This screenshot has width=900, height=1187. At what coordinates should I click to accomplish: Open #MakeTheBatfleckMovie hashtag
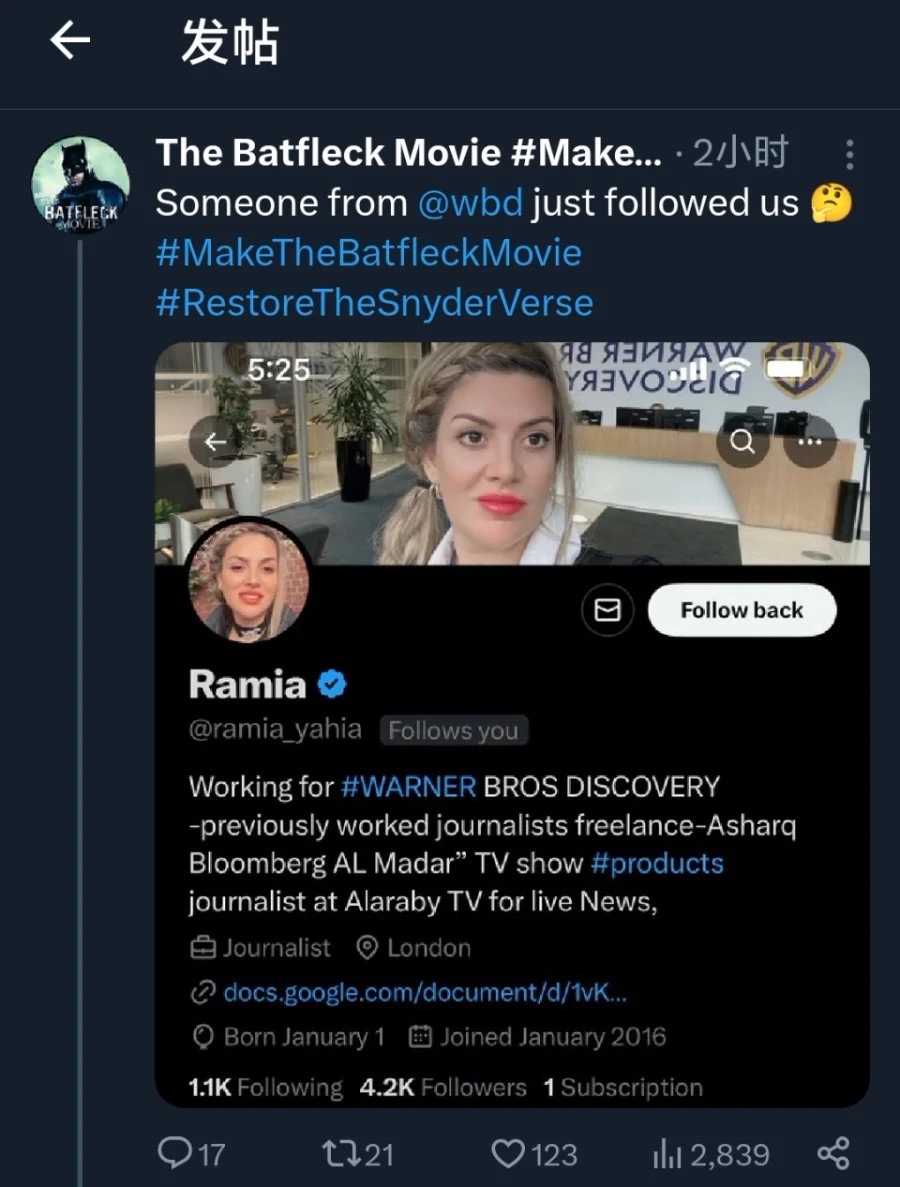click(x=369, y=252)
